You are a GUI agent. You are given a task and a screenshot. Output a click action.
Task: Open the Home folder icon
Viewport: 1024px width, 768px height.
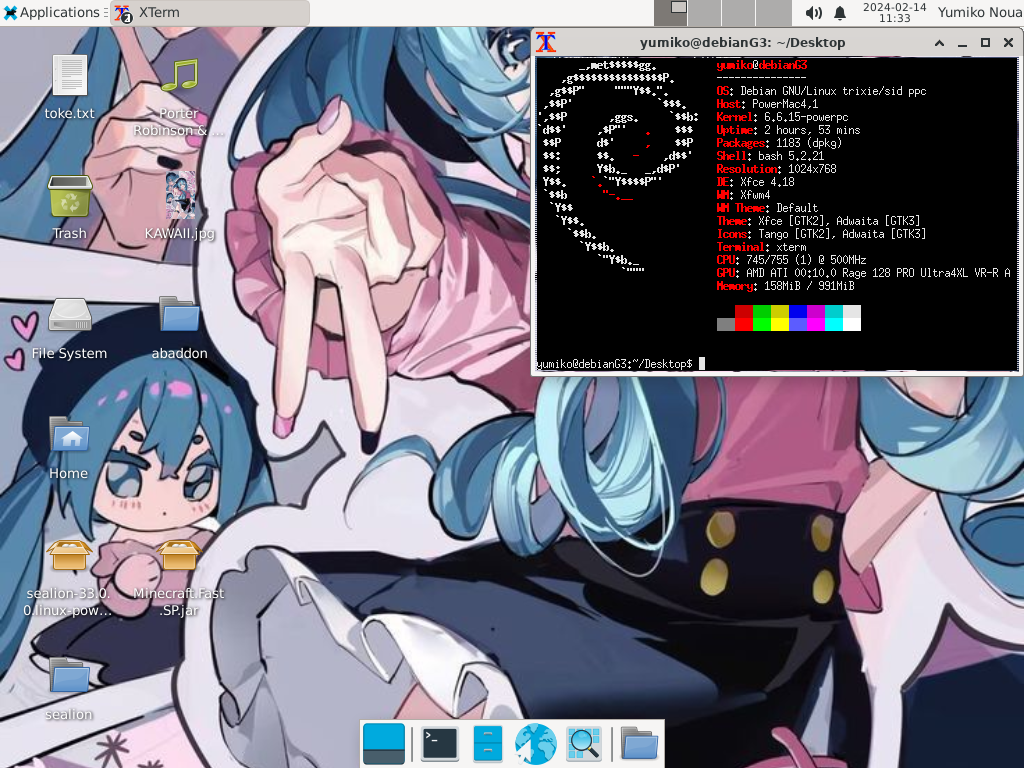[69, 436]
